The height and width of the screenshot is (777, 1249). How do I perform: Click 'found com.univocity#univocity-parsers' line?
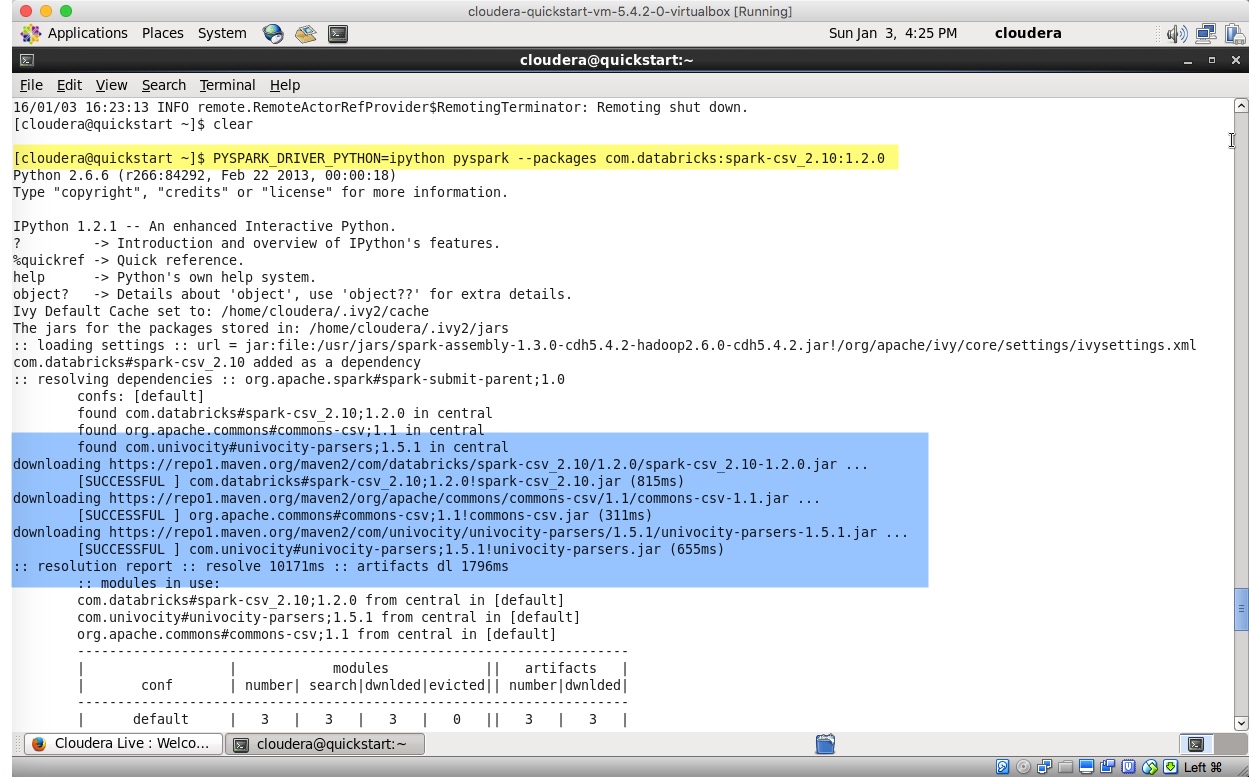click(x=293, y=447)
